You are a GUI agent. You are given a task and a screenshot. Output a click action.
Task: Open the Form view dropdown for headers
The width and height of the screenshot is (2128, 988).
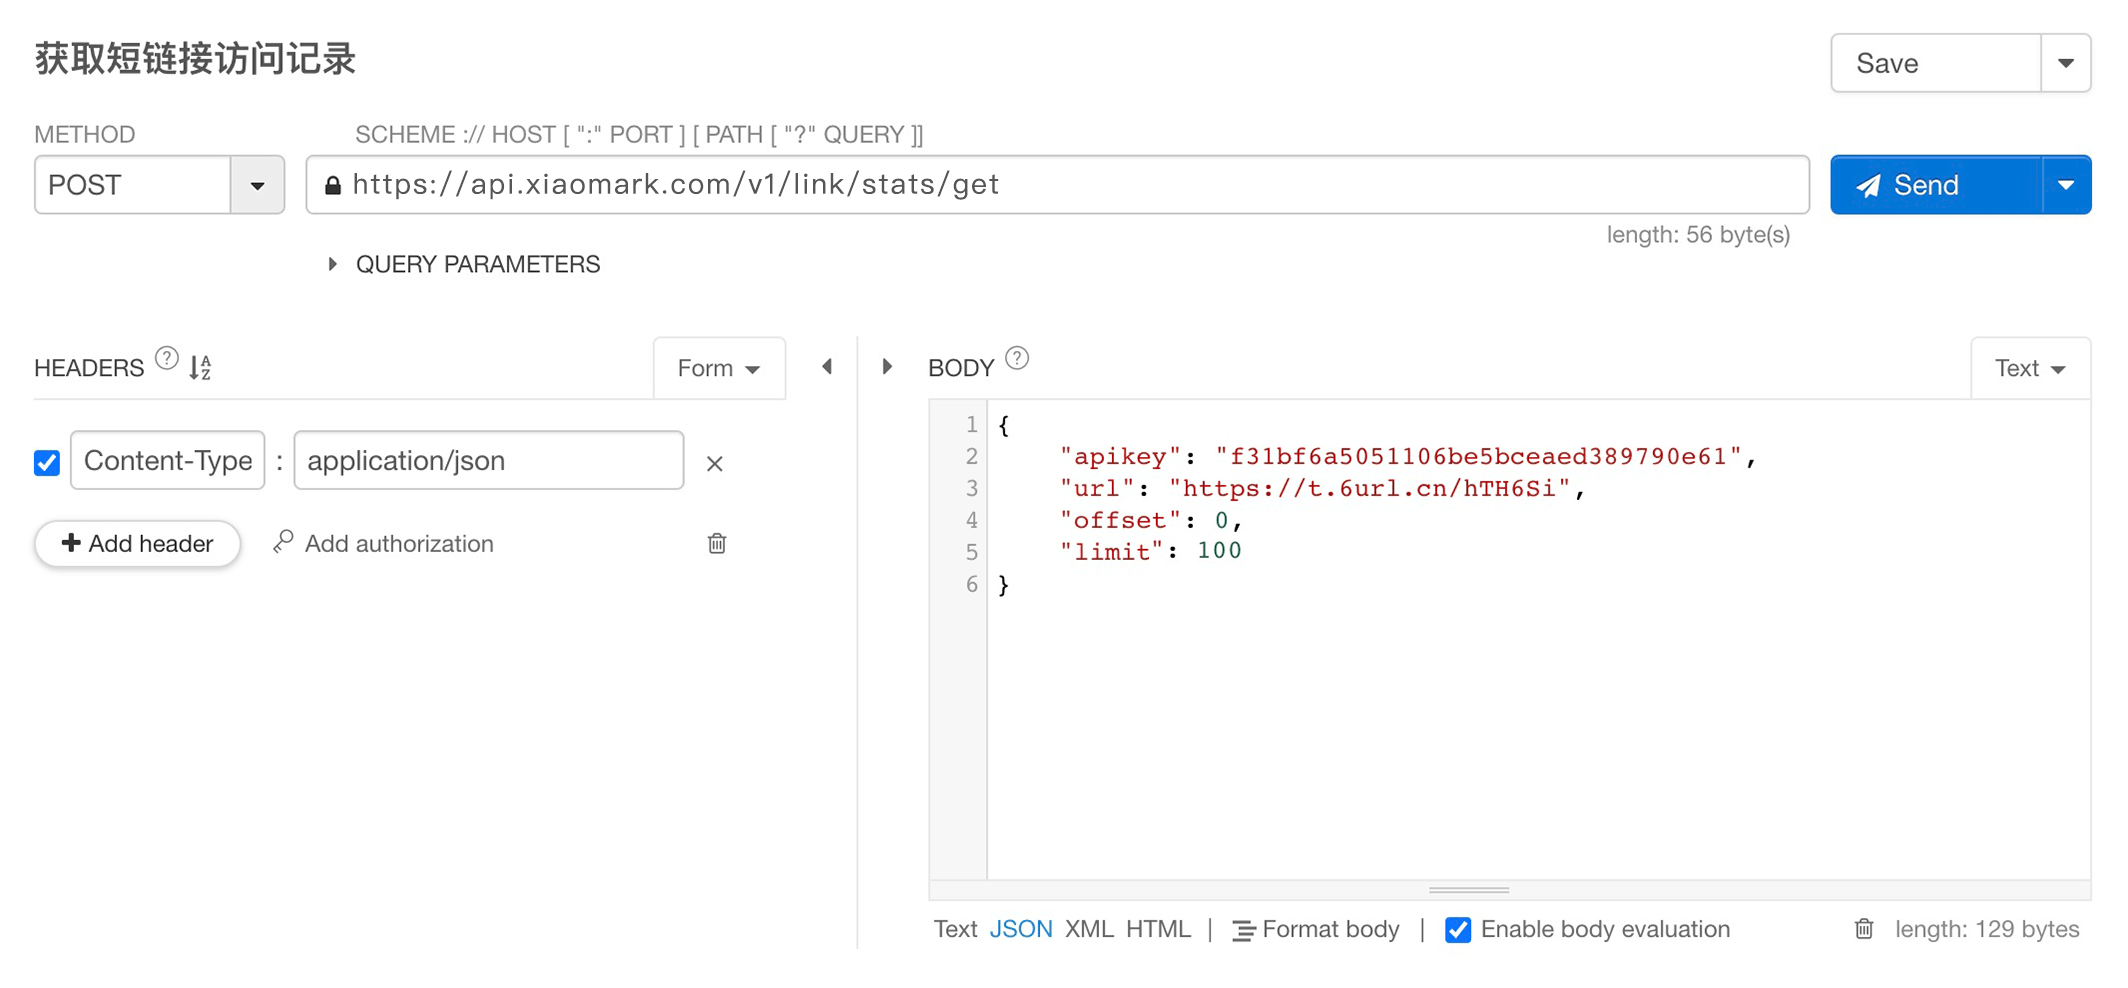tap(718, 368)
